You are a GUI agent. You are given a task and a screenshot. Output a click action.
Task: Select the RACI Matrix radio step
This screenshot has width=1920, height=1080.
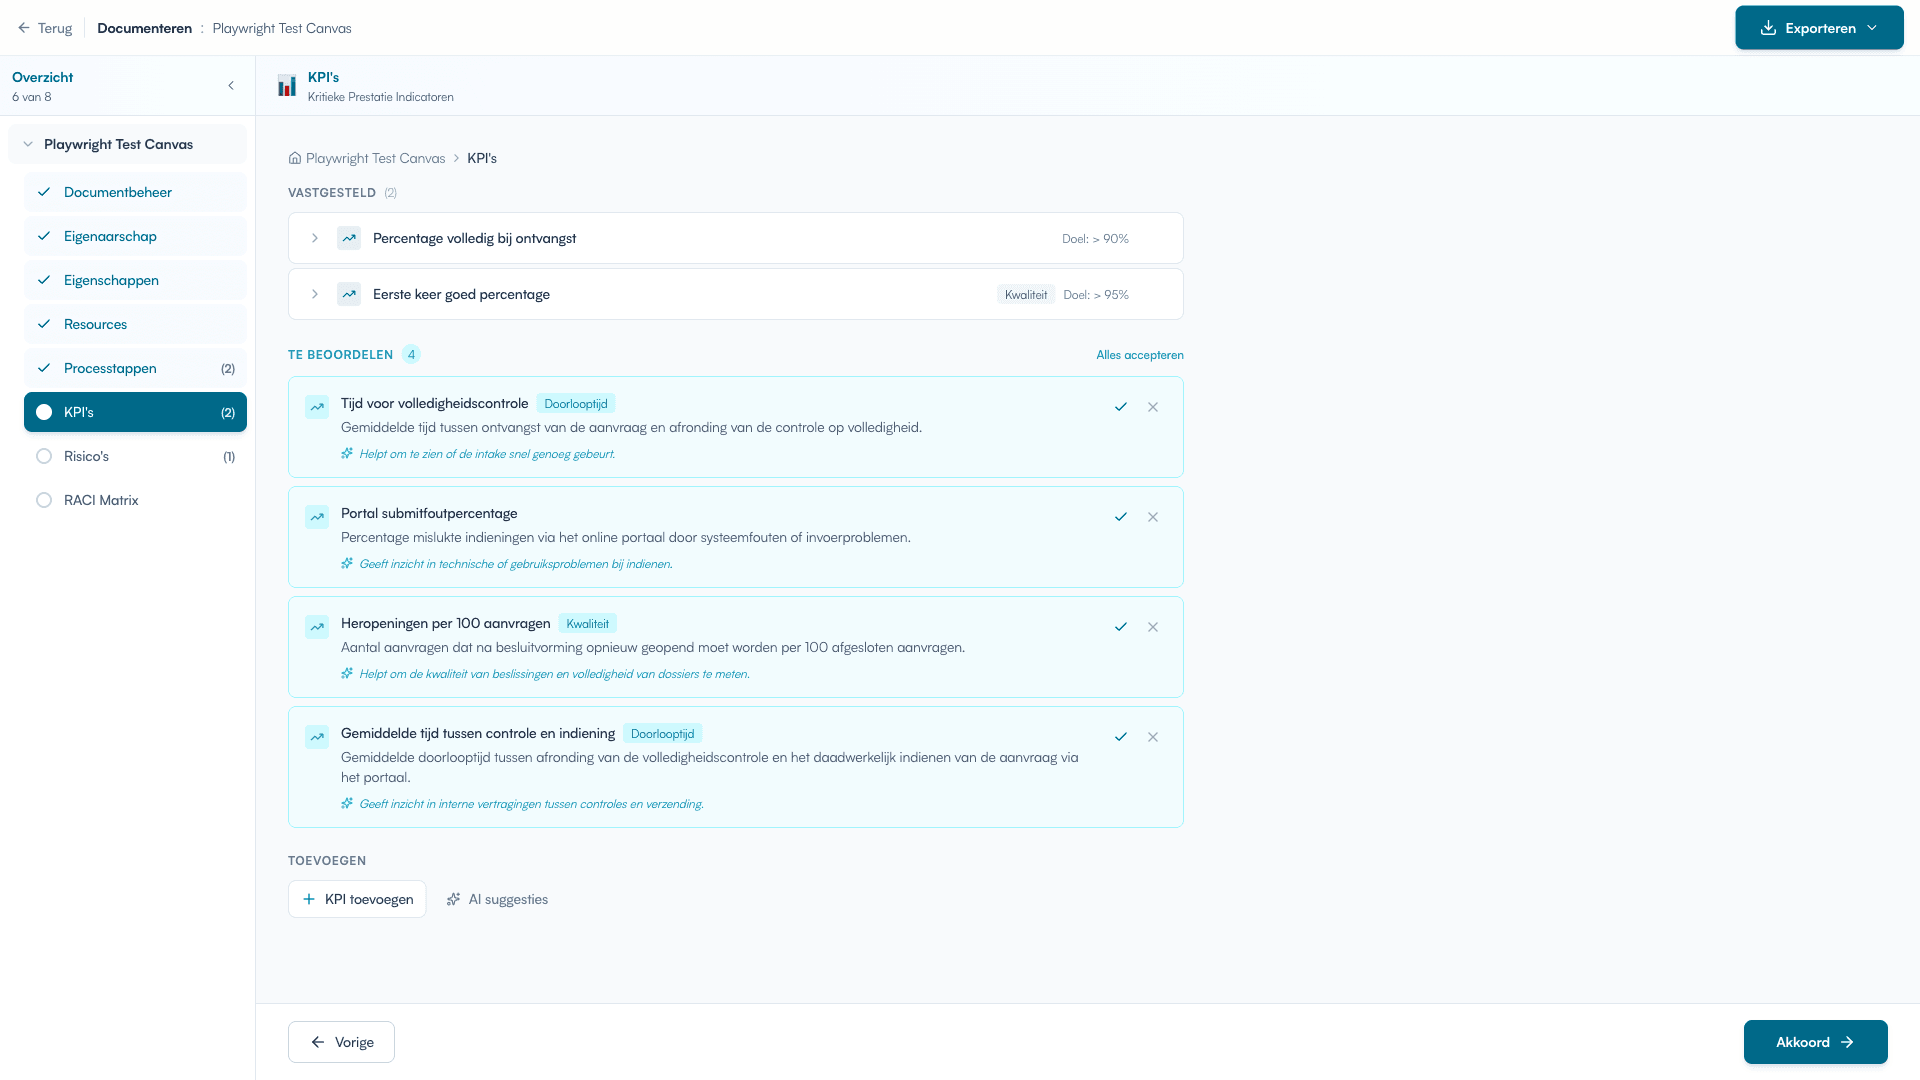click(x=44, y=500)
